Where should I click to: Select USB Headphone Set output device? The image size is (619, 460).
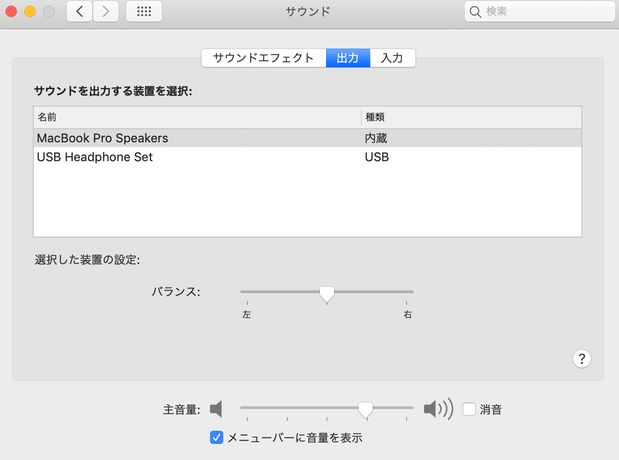pyautogui.click(x=308, y=157)
